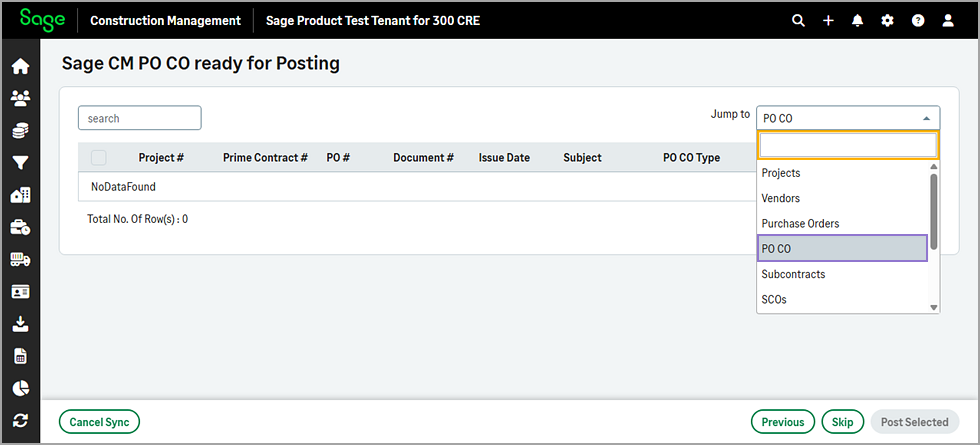Open the pie chart reports icon

(x=21, y=388)
